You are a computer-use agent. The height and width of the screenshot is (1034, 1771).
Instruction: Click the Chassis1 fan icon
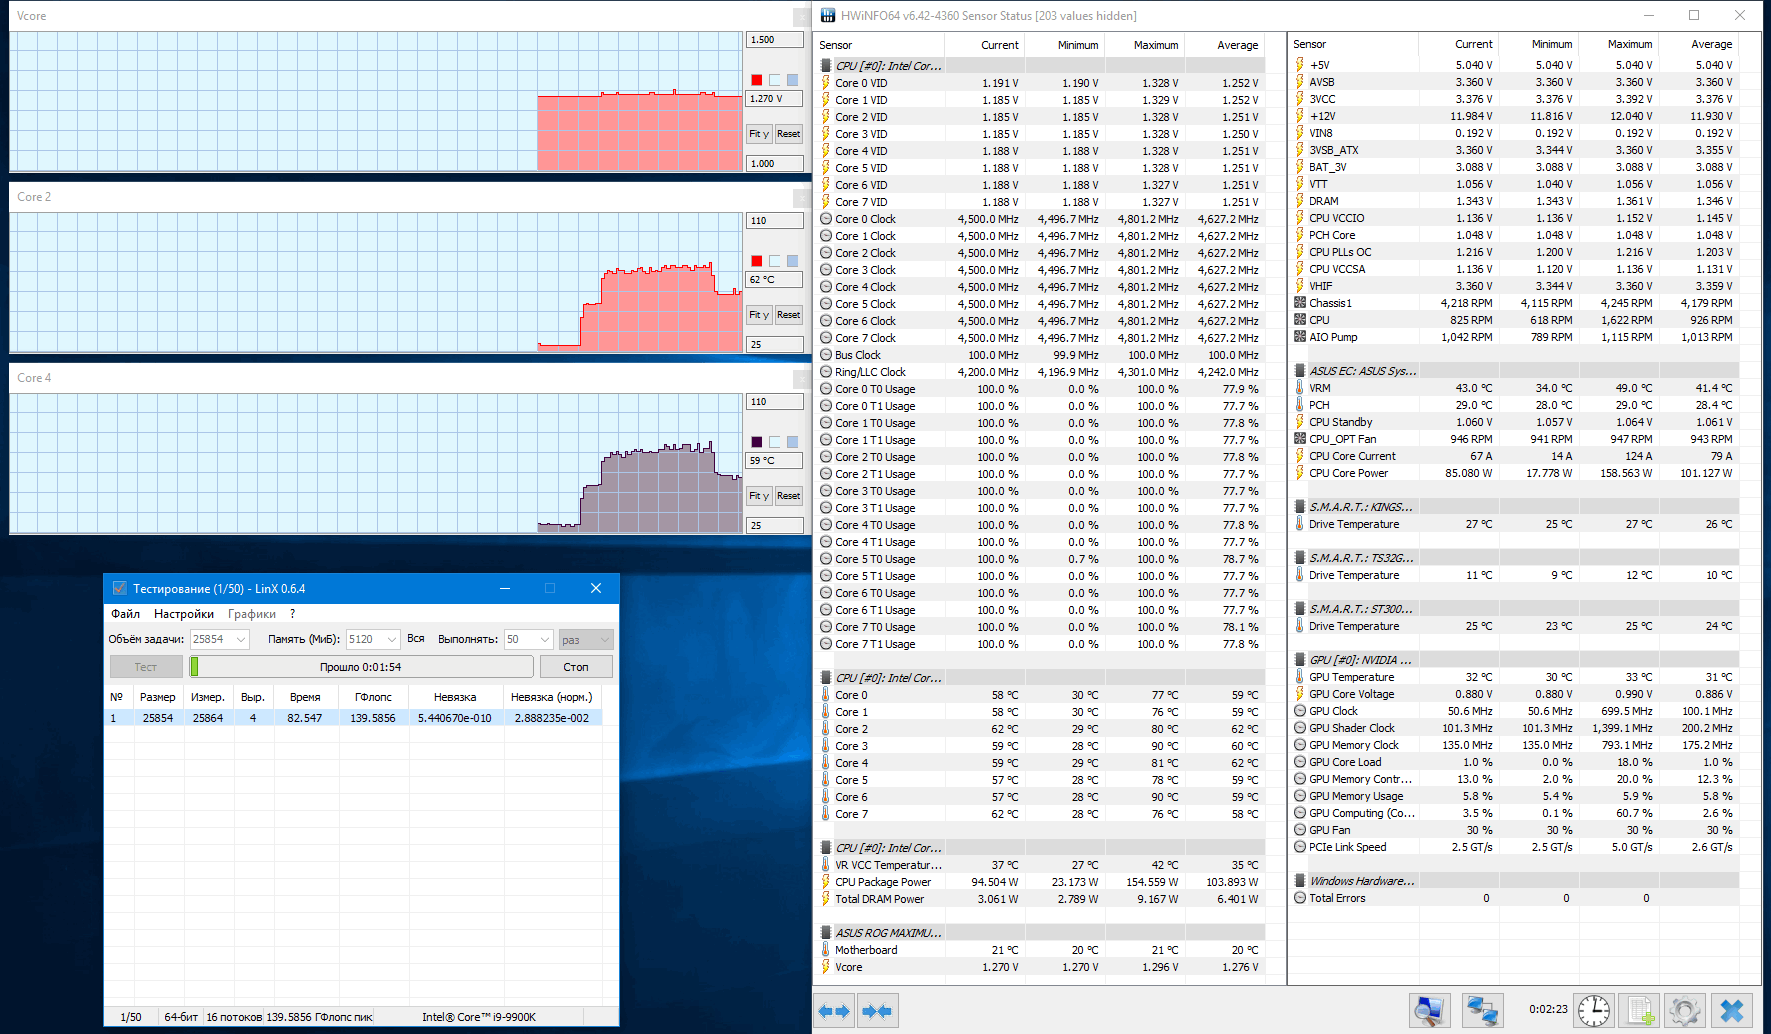tap(1300, 303)
